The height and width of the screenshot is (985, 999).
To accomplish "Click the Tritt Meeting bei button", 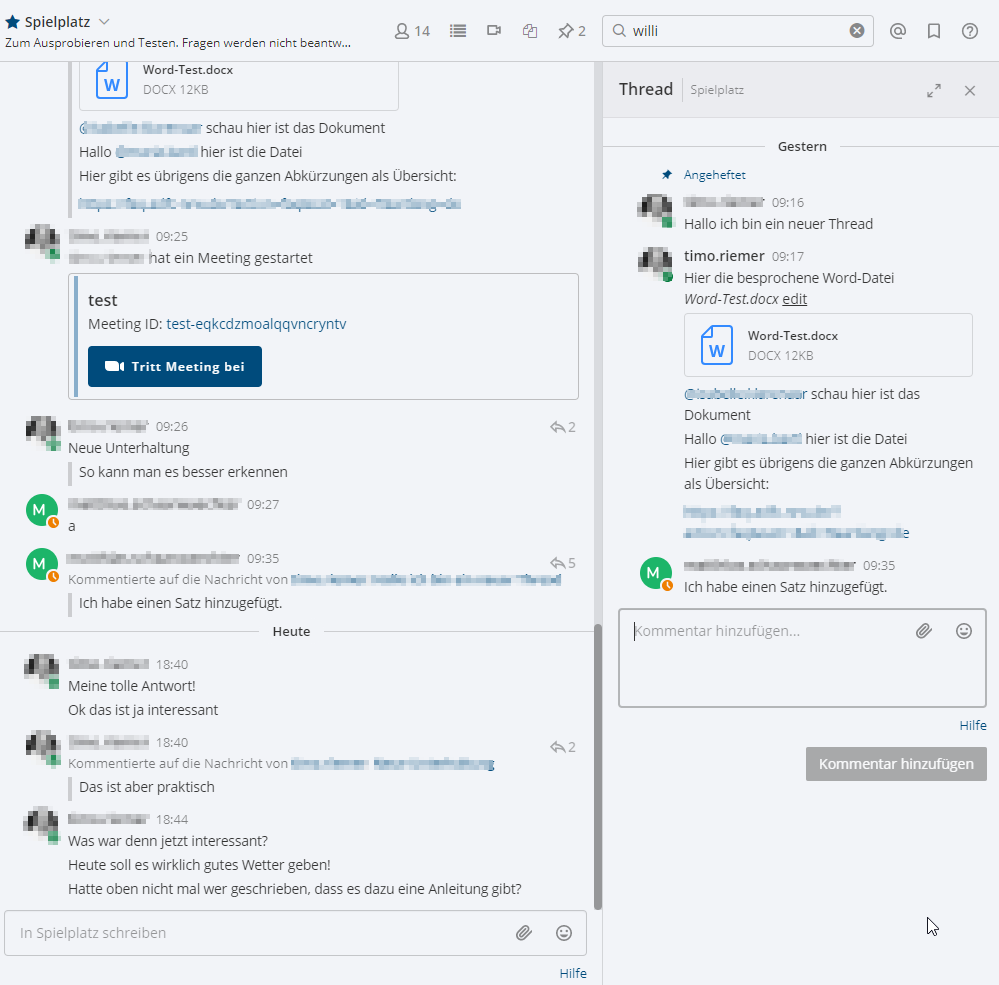I will pos(175,367).
